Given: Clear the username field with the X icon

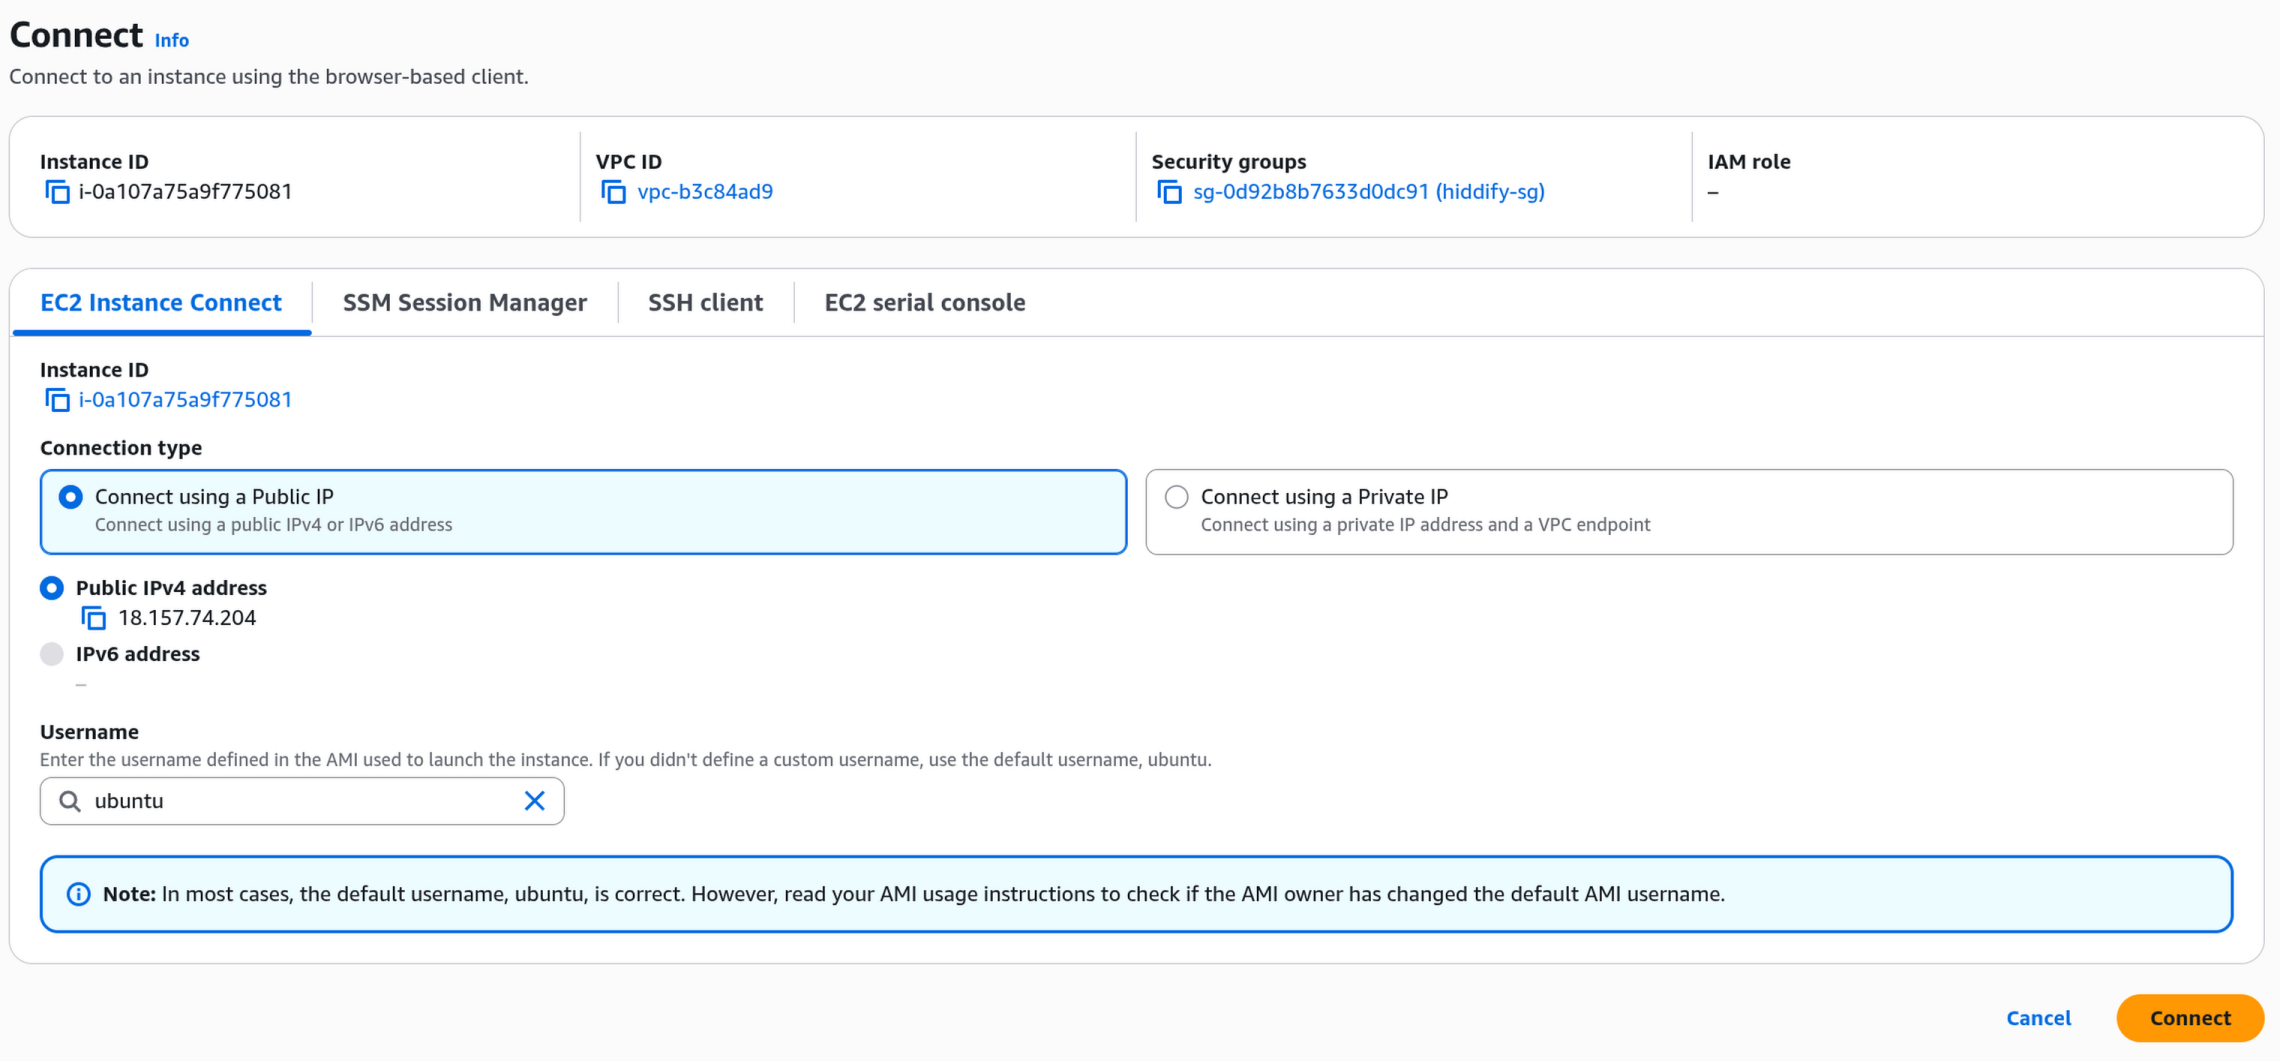Looking at the screenshot, I should [x=534, y=800].
